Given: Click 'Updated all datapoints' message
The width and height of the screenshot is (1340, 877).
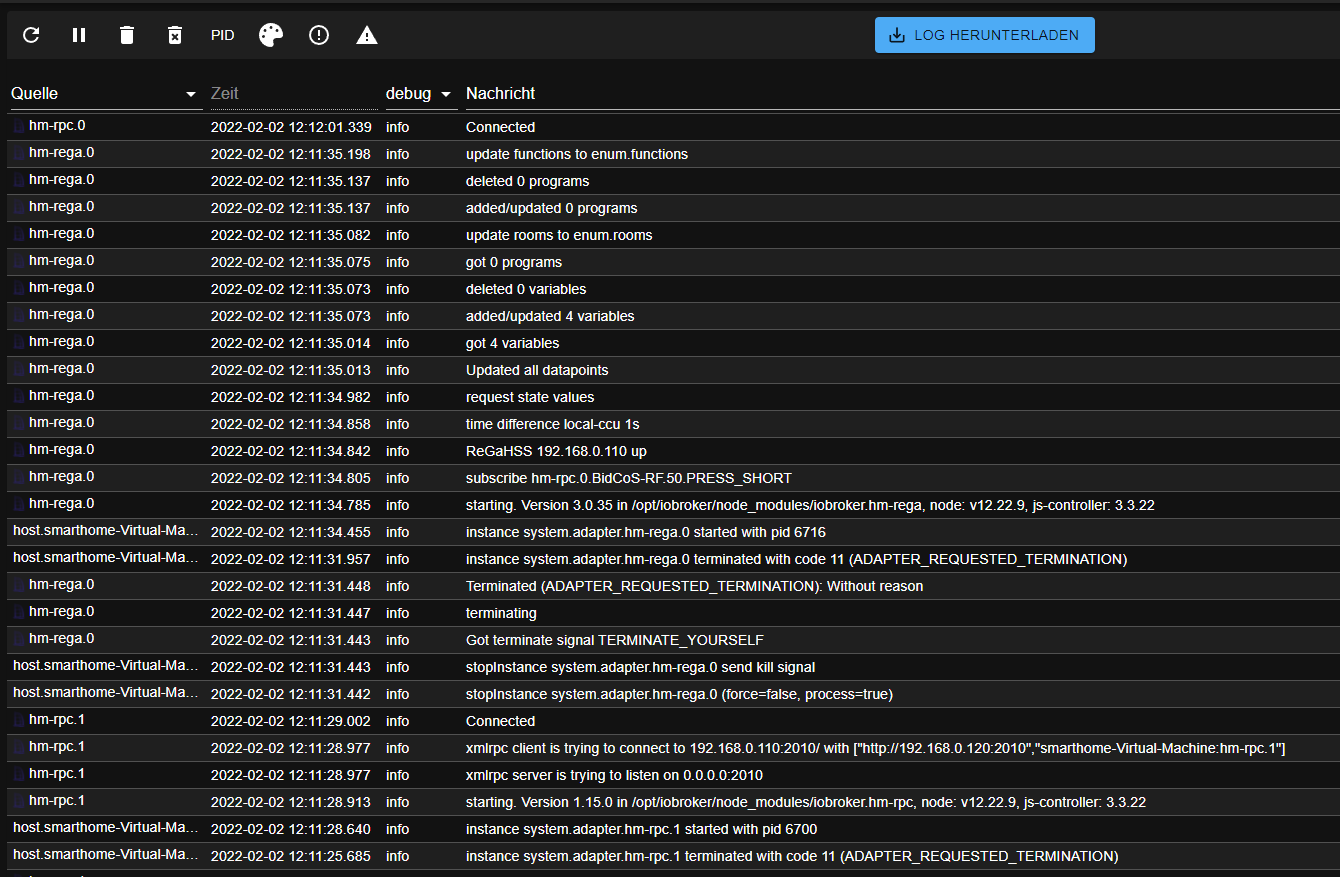Looking at the screenshot, I should [x=537, y=370].
